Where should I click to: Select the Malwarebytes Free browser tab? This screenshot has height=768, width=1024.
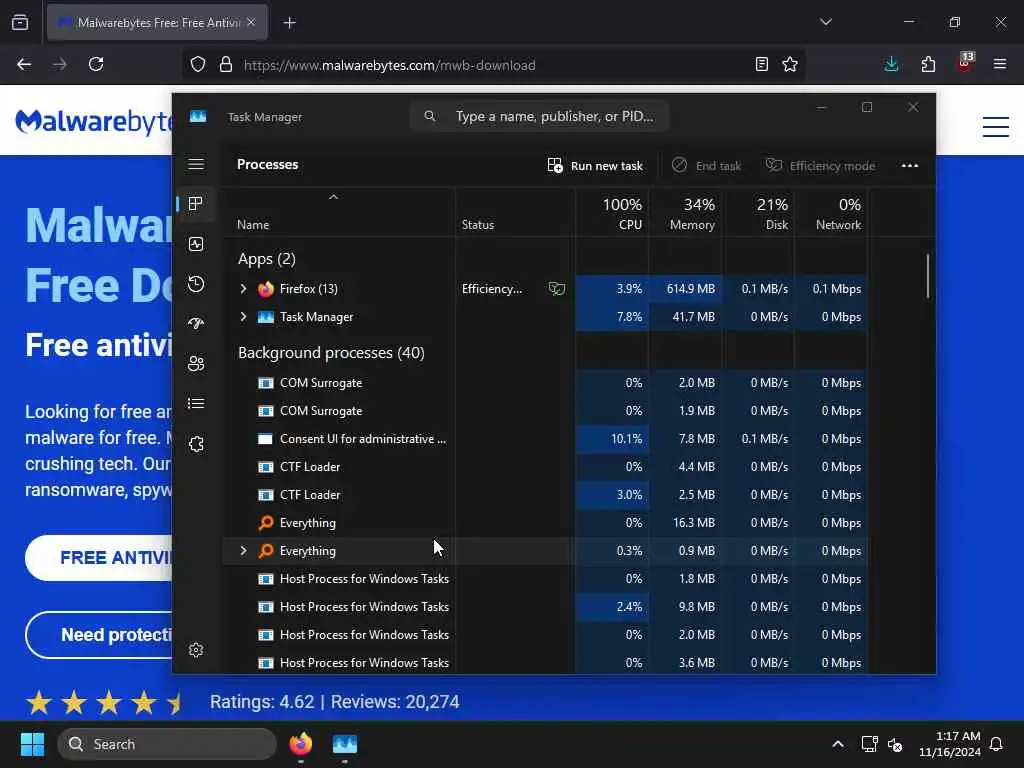(157, 23)
